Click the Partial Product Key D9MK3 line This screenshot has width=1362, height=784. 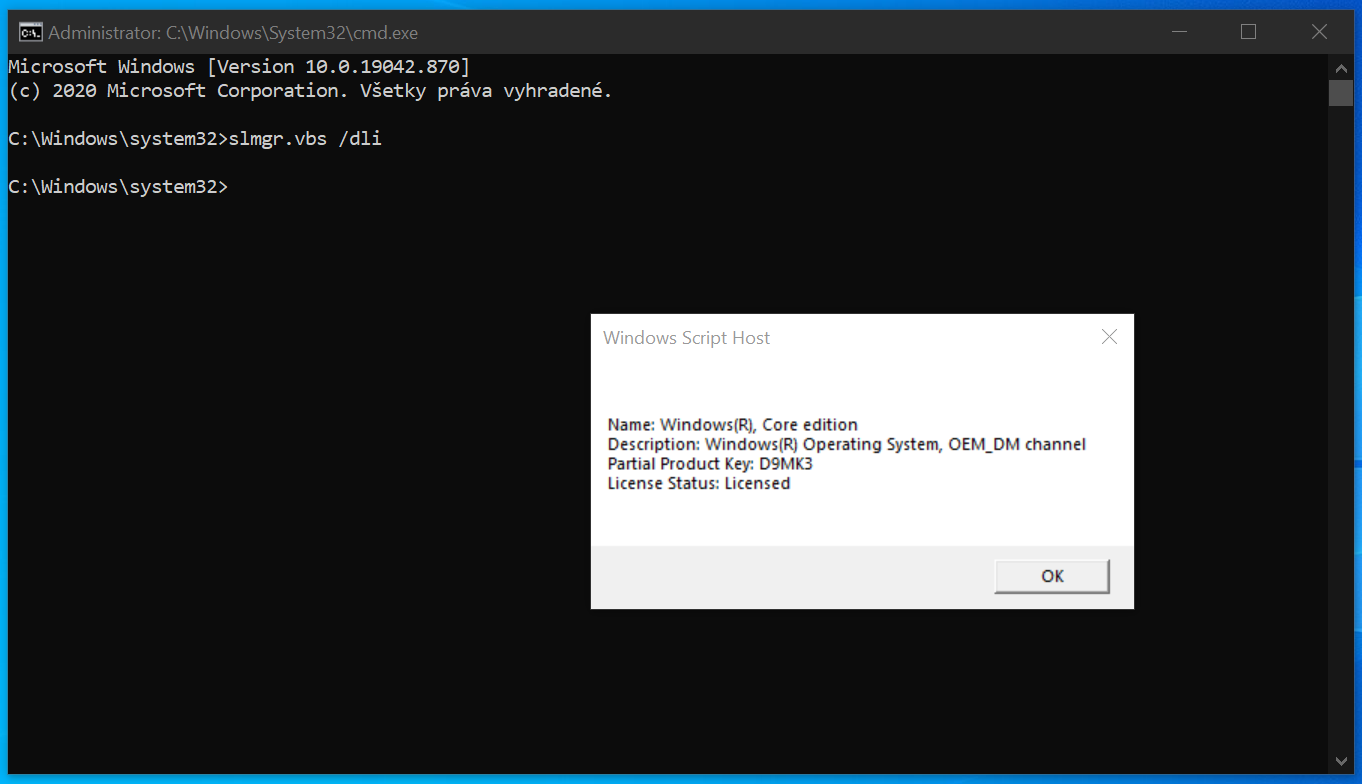[710, 464]
